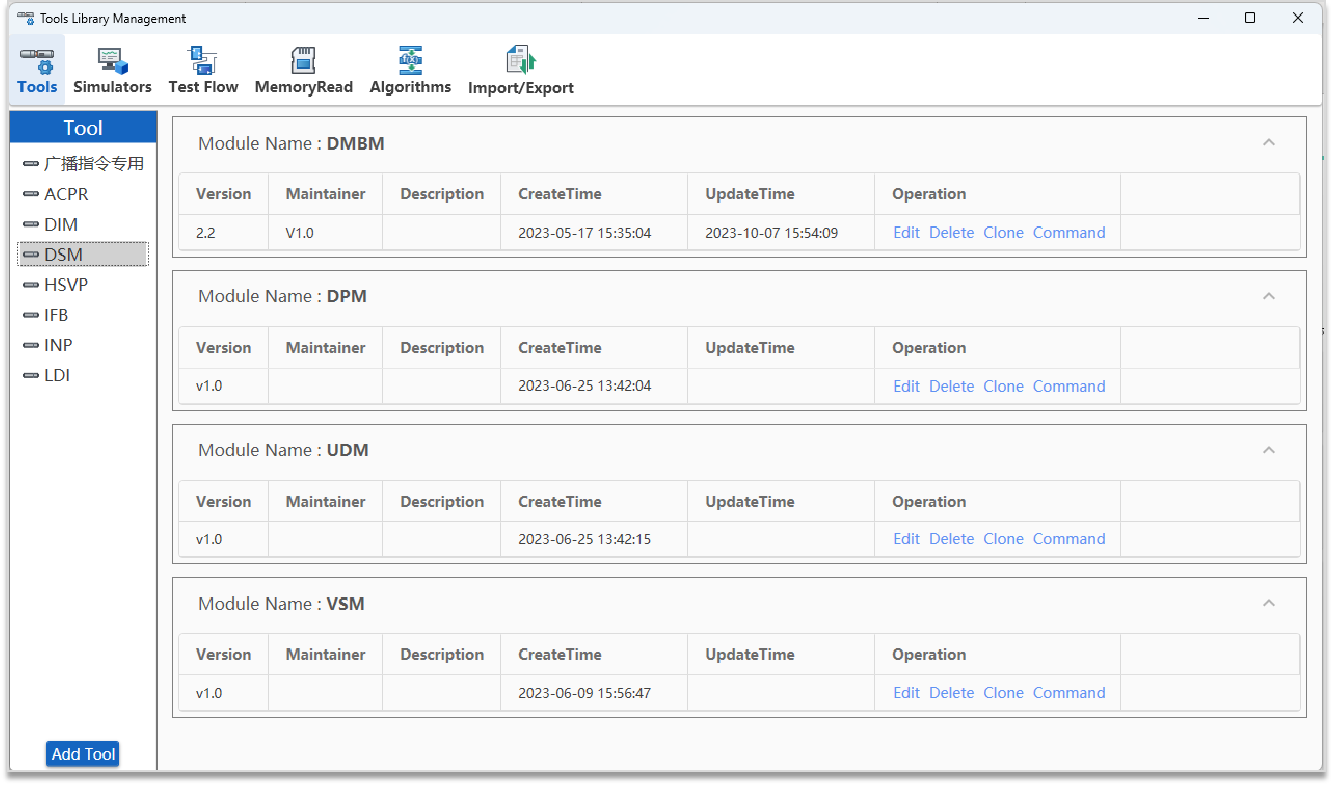Viewport: 1333px width, 786px height.
Task: Clone the DMBM module version
Action: pyautogui.click(x=1003, y=232)
